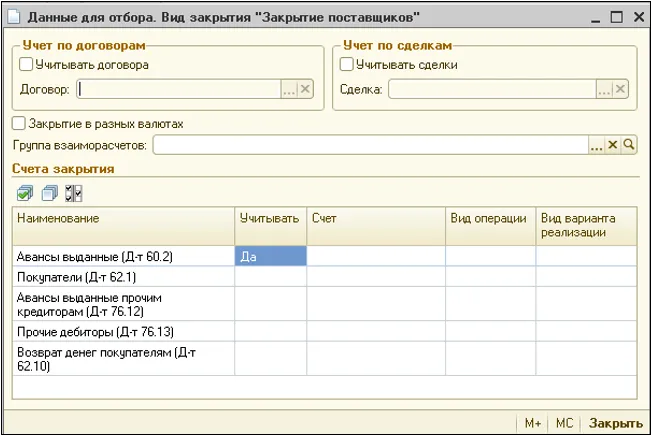The height and width of the screenshot is (436, 652).
Task: Click the M+ button
Action: coord(533,423)
